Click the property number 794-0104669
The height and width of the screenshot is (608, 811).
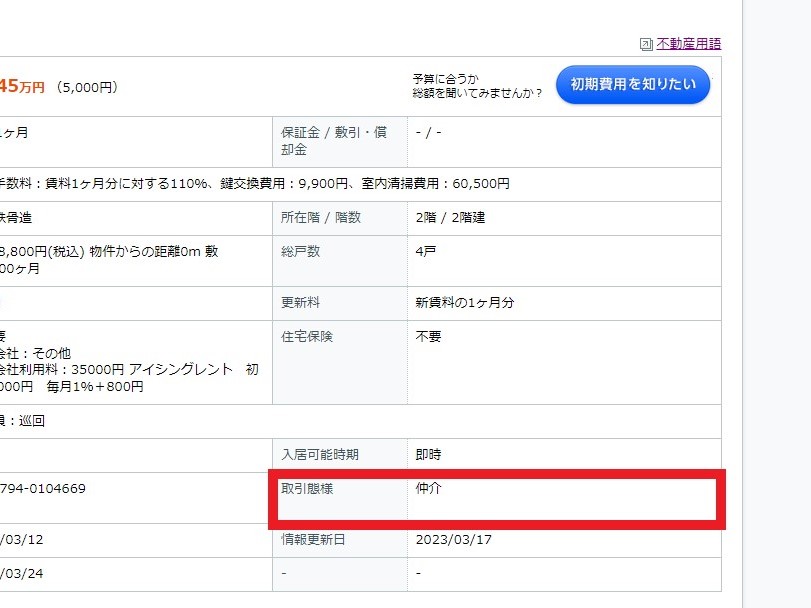click(42, 489)
